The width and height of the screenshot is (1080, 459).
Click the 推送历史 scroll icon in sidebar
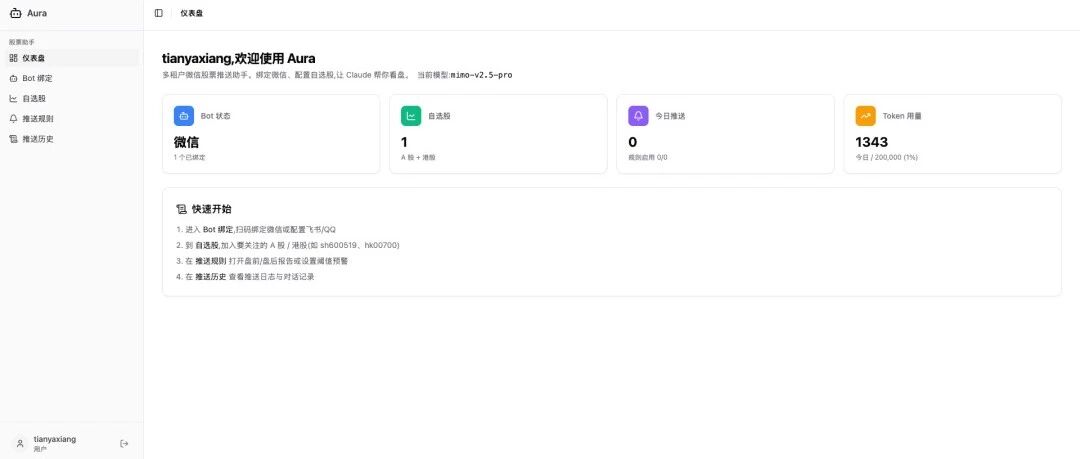pyautogui.click(x=13, y=139)
